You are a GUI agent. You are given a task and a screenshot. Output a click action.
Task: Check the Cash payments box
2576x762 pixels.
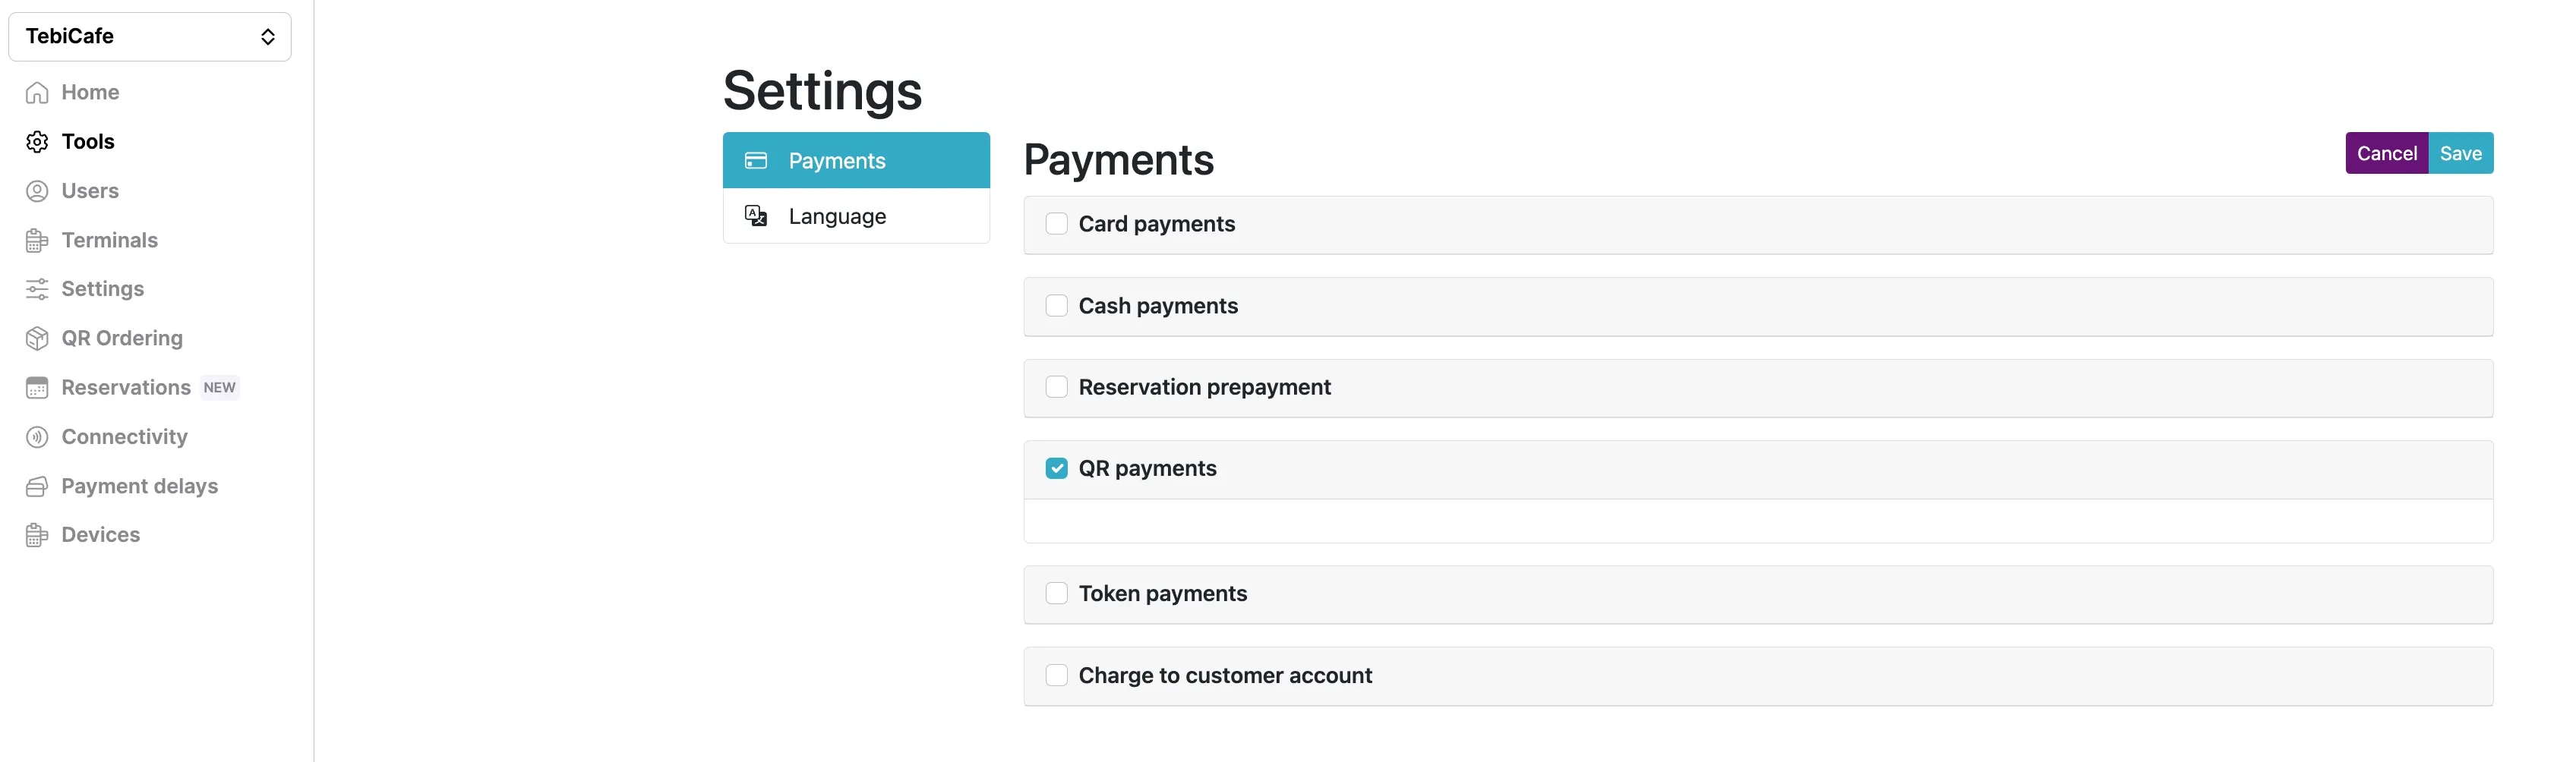1056,305
